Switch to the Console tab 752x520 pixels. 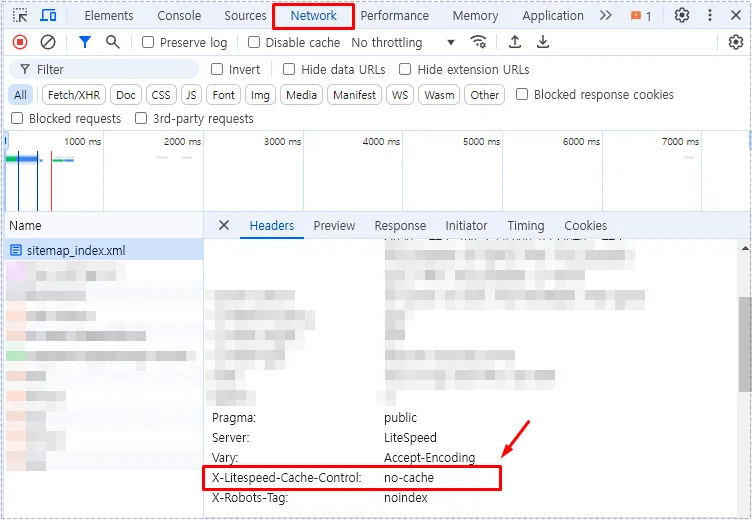pyautogui.click(x=179, y=15)
